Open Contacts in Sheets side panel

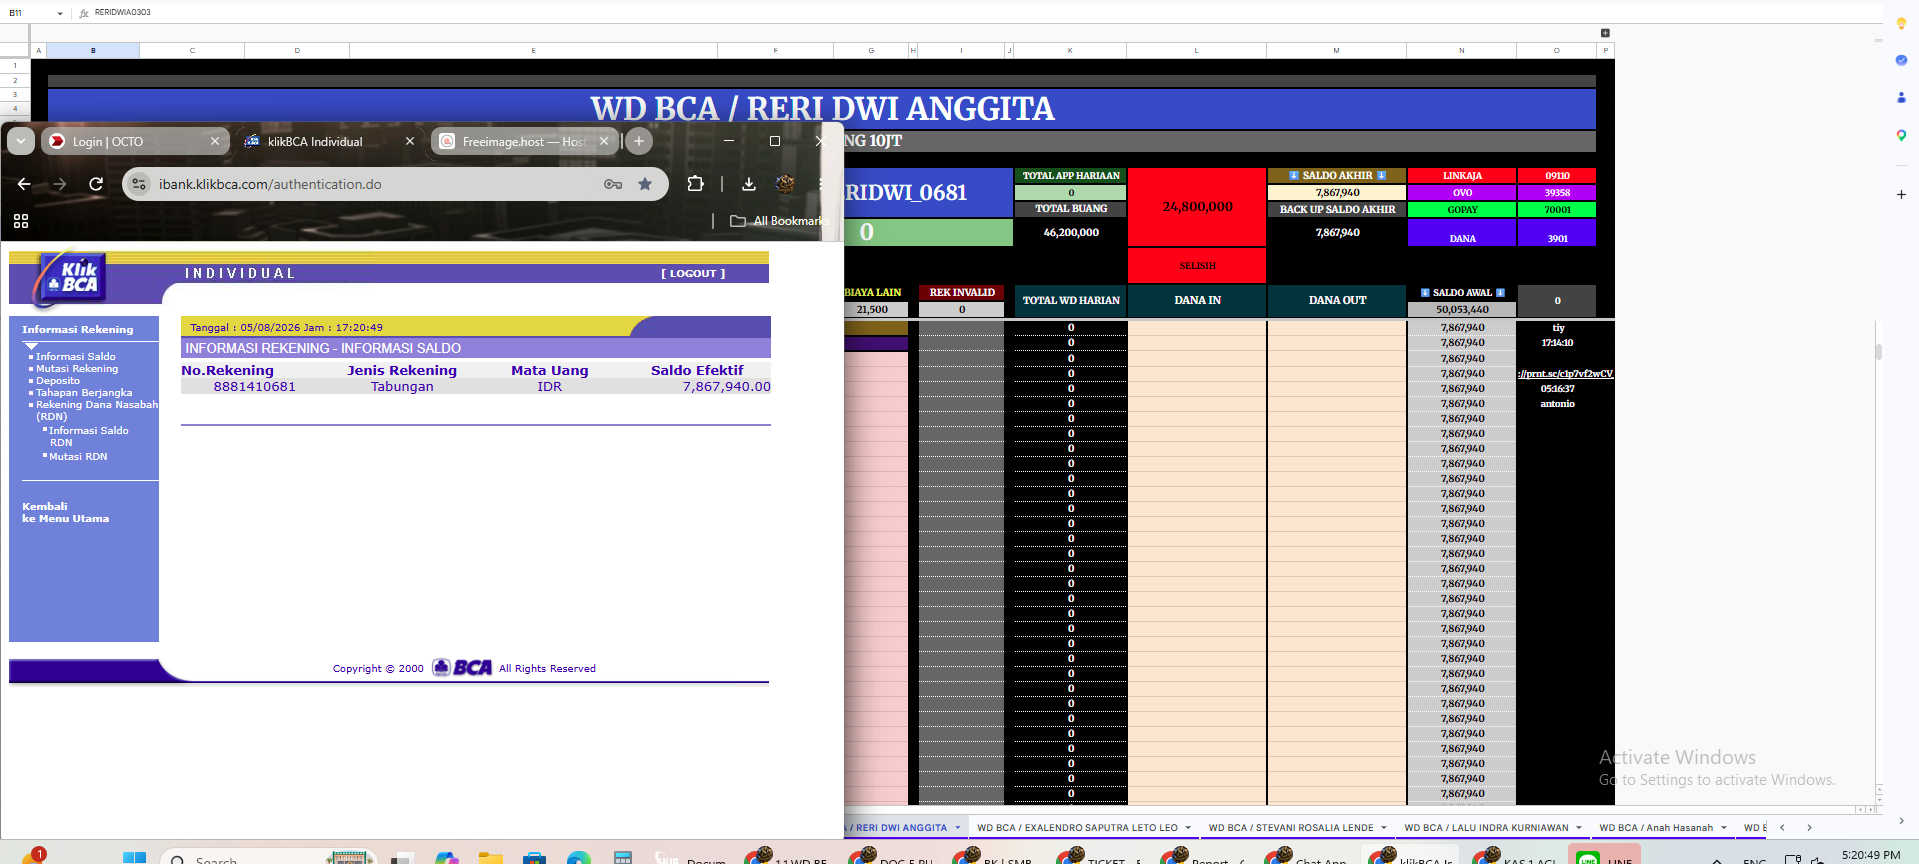point(1901,97)
